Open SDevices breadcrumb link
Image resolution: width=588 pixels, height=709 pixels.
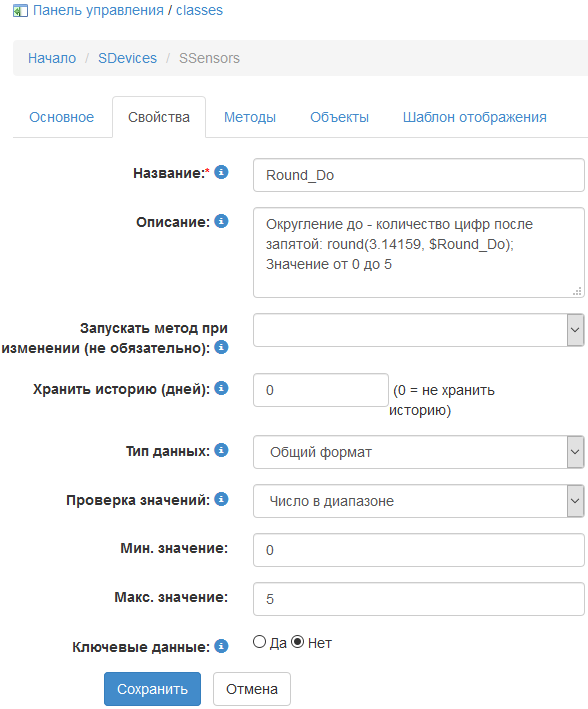point(128,58)
